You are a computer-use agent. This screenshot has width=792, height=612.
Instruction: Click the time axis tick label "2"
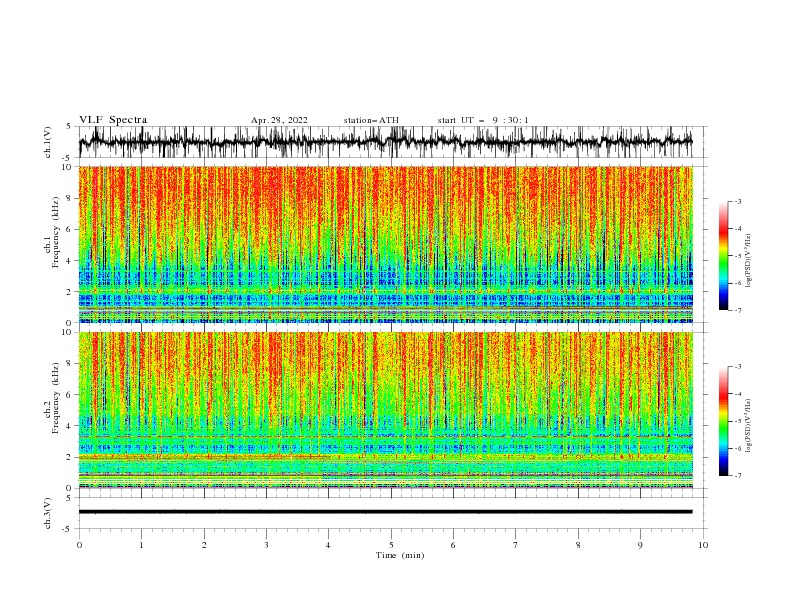click(x=204, y=545)
